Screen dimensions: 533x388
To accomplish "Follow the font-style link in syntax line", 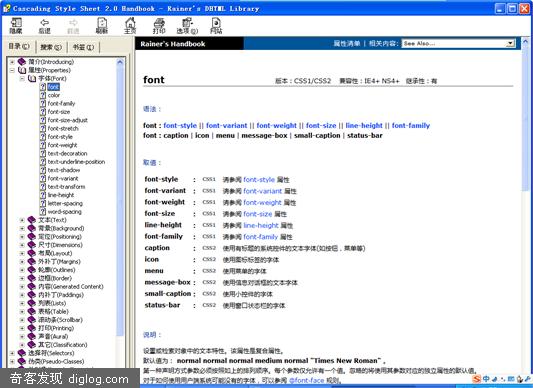I will click(x=180, y=125).
